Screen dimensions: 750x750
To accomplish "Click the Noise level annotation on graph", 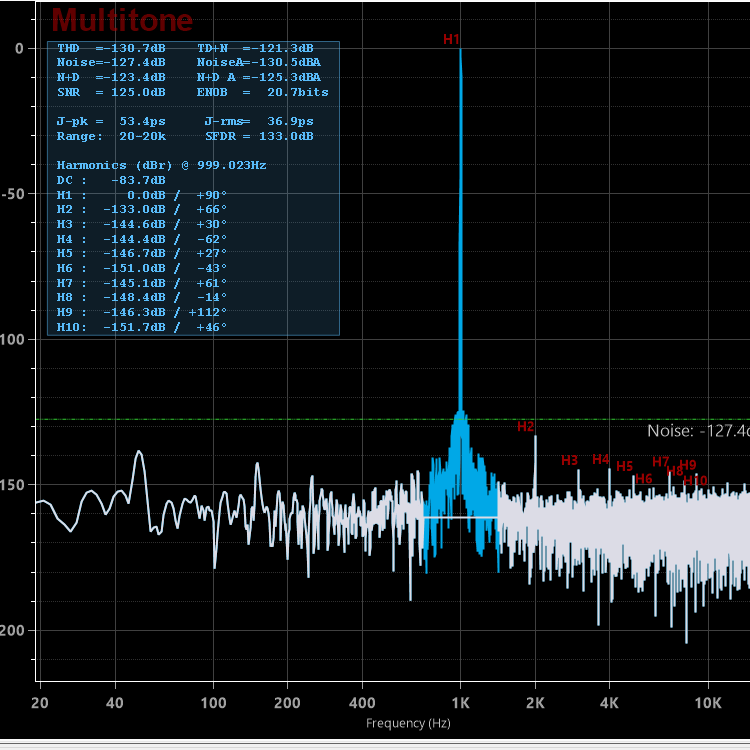I will [697, 431].
